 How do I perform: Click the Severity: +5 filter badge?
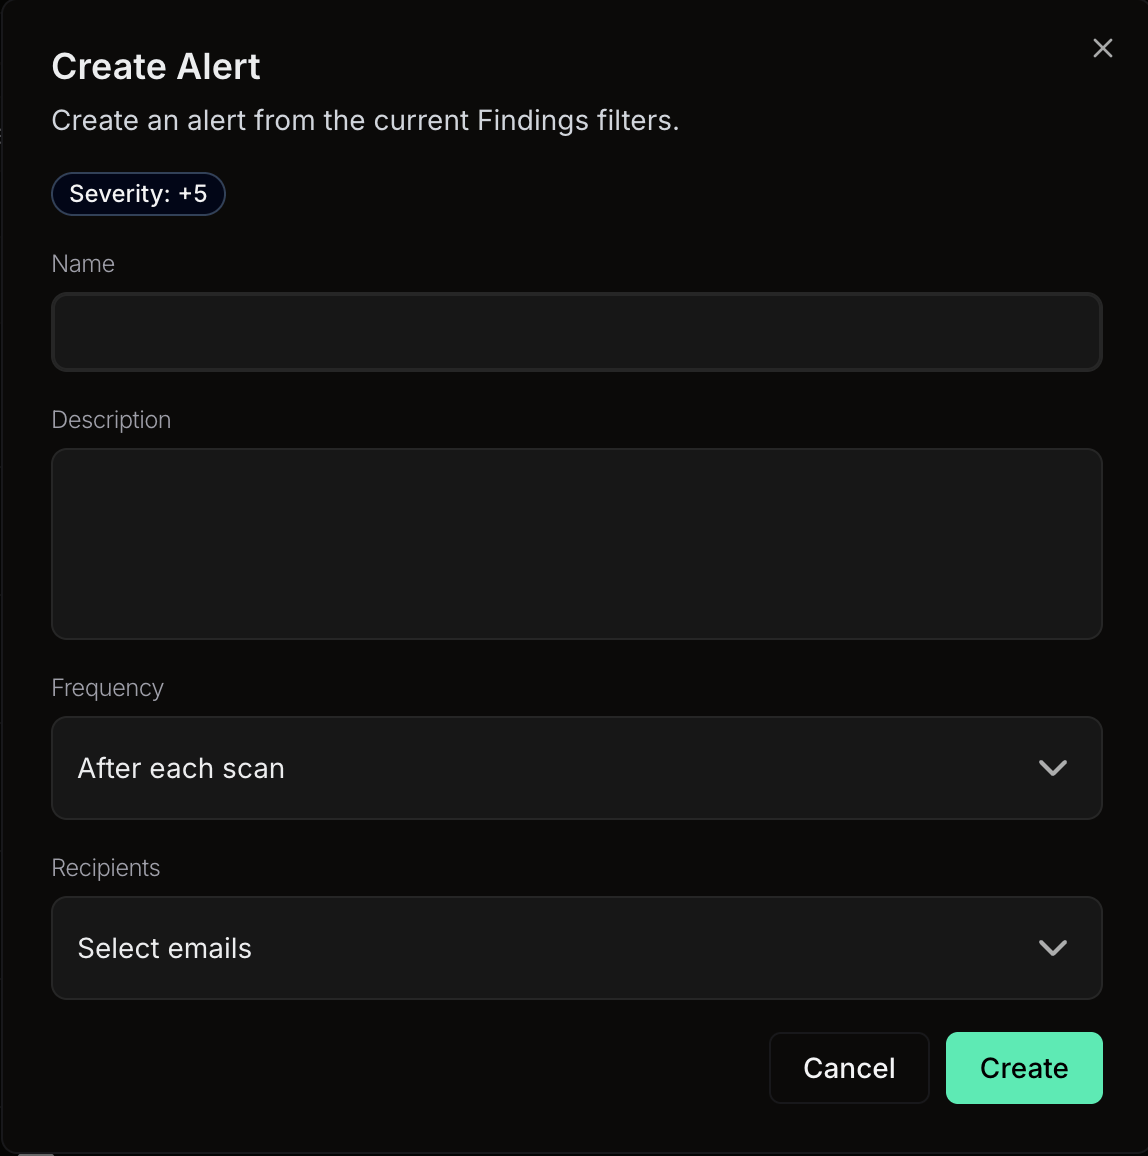(138, 194)
